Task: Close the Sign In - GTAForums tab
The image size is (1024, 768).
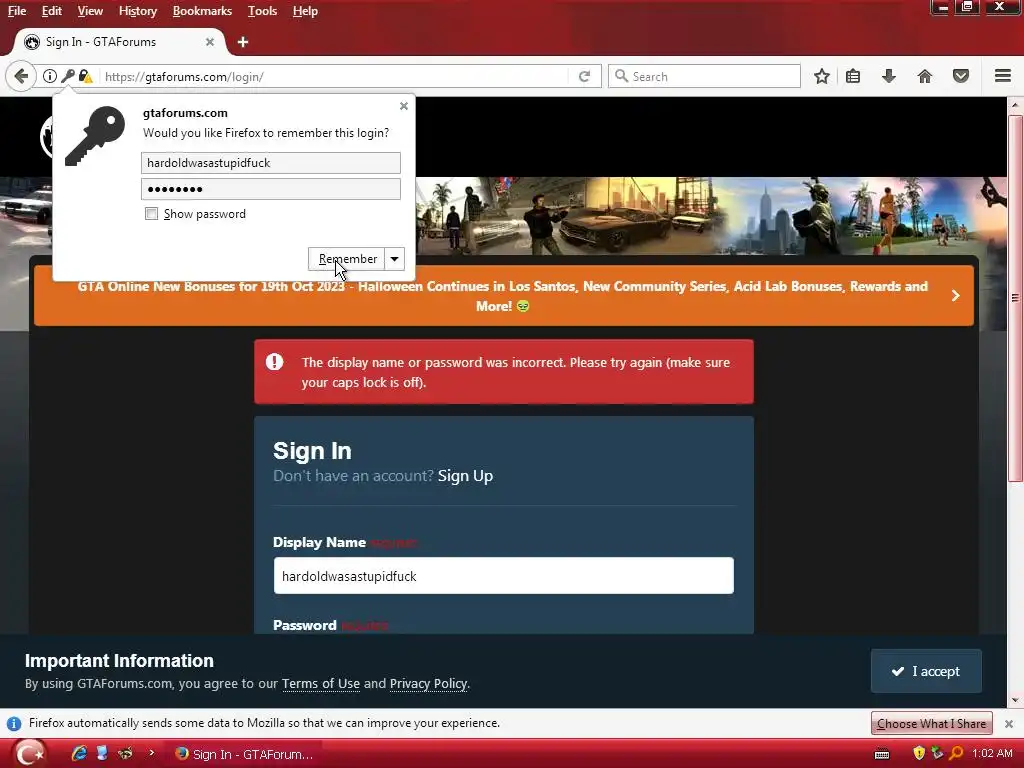Action: point(210,42)
